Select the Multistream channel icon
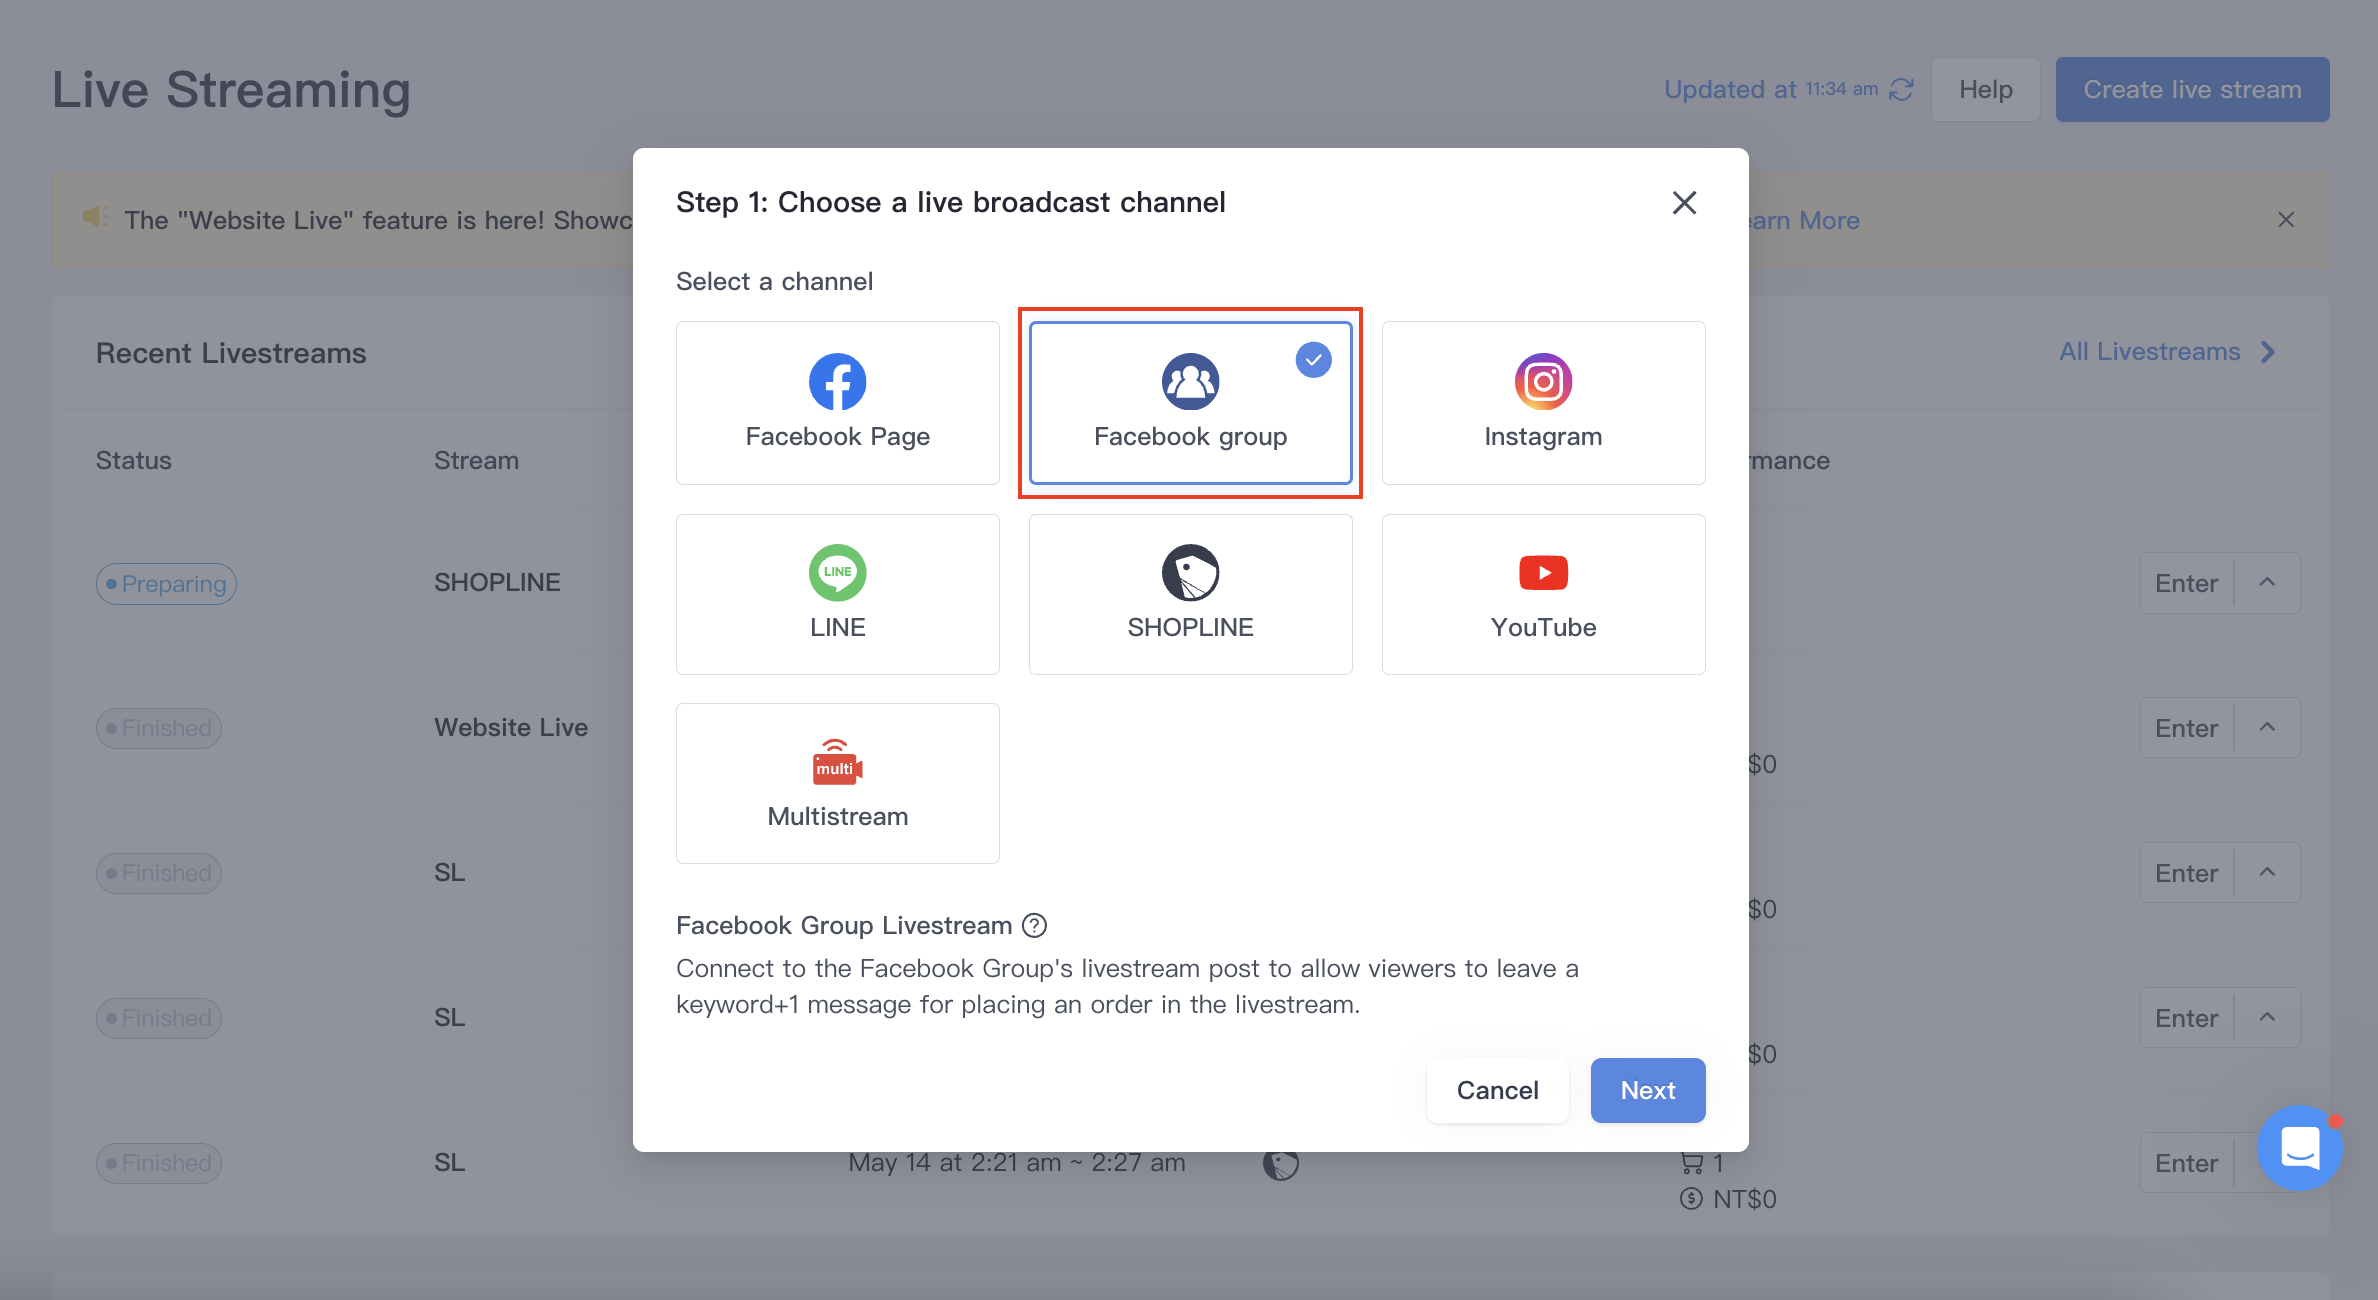 tap(837, 762)
